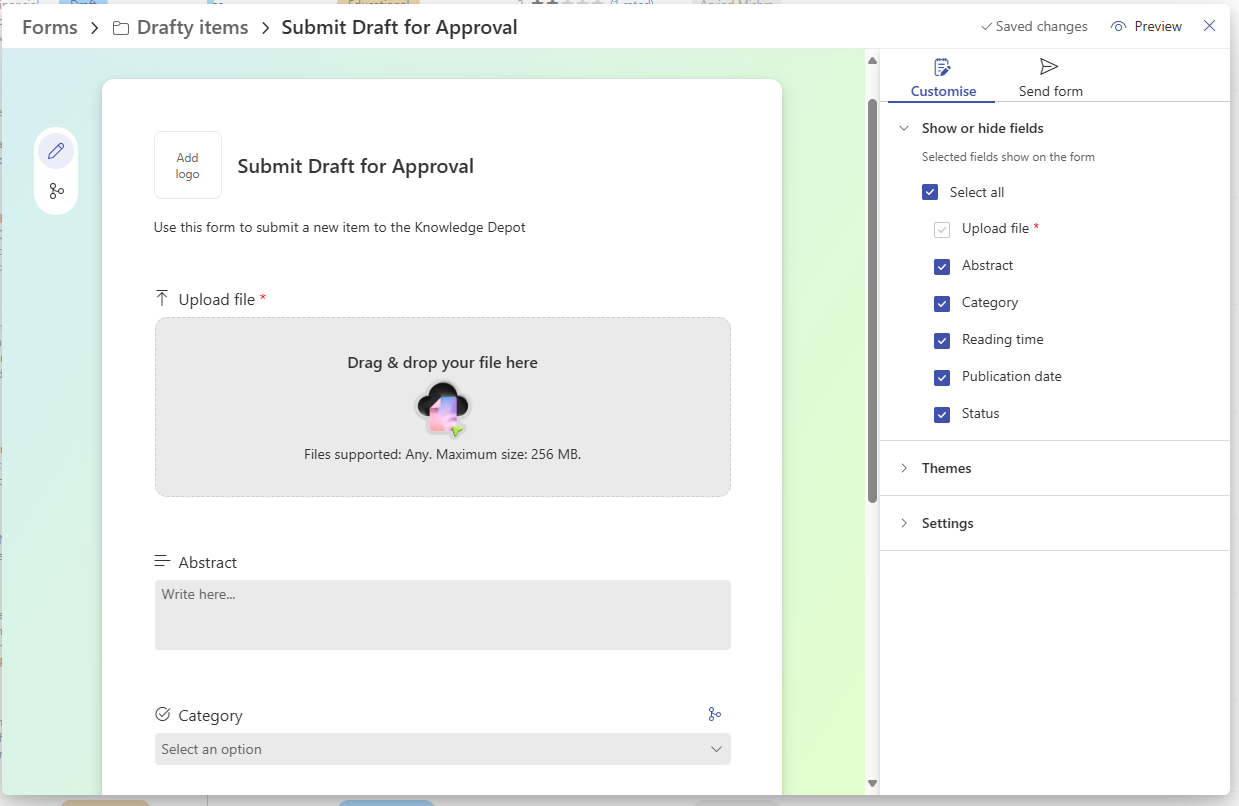Click the cloud upload illustration
The height and width of the screenshot is (806, 1239).
click(x=442, y=408)
